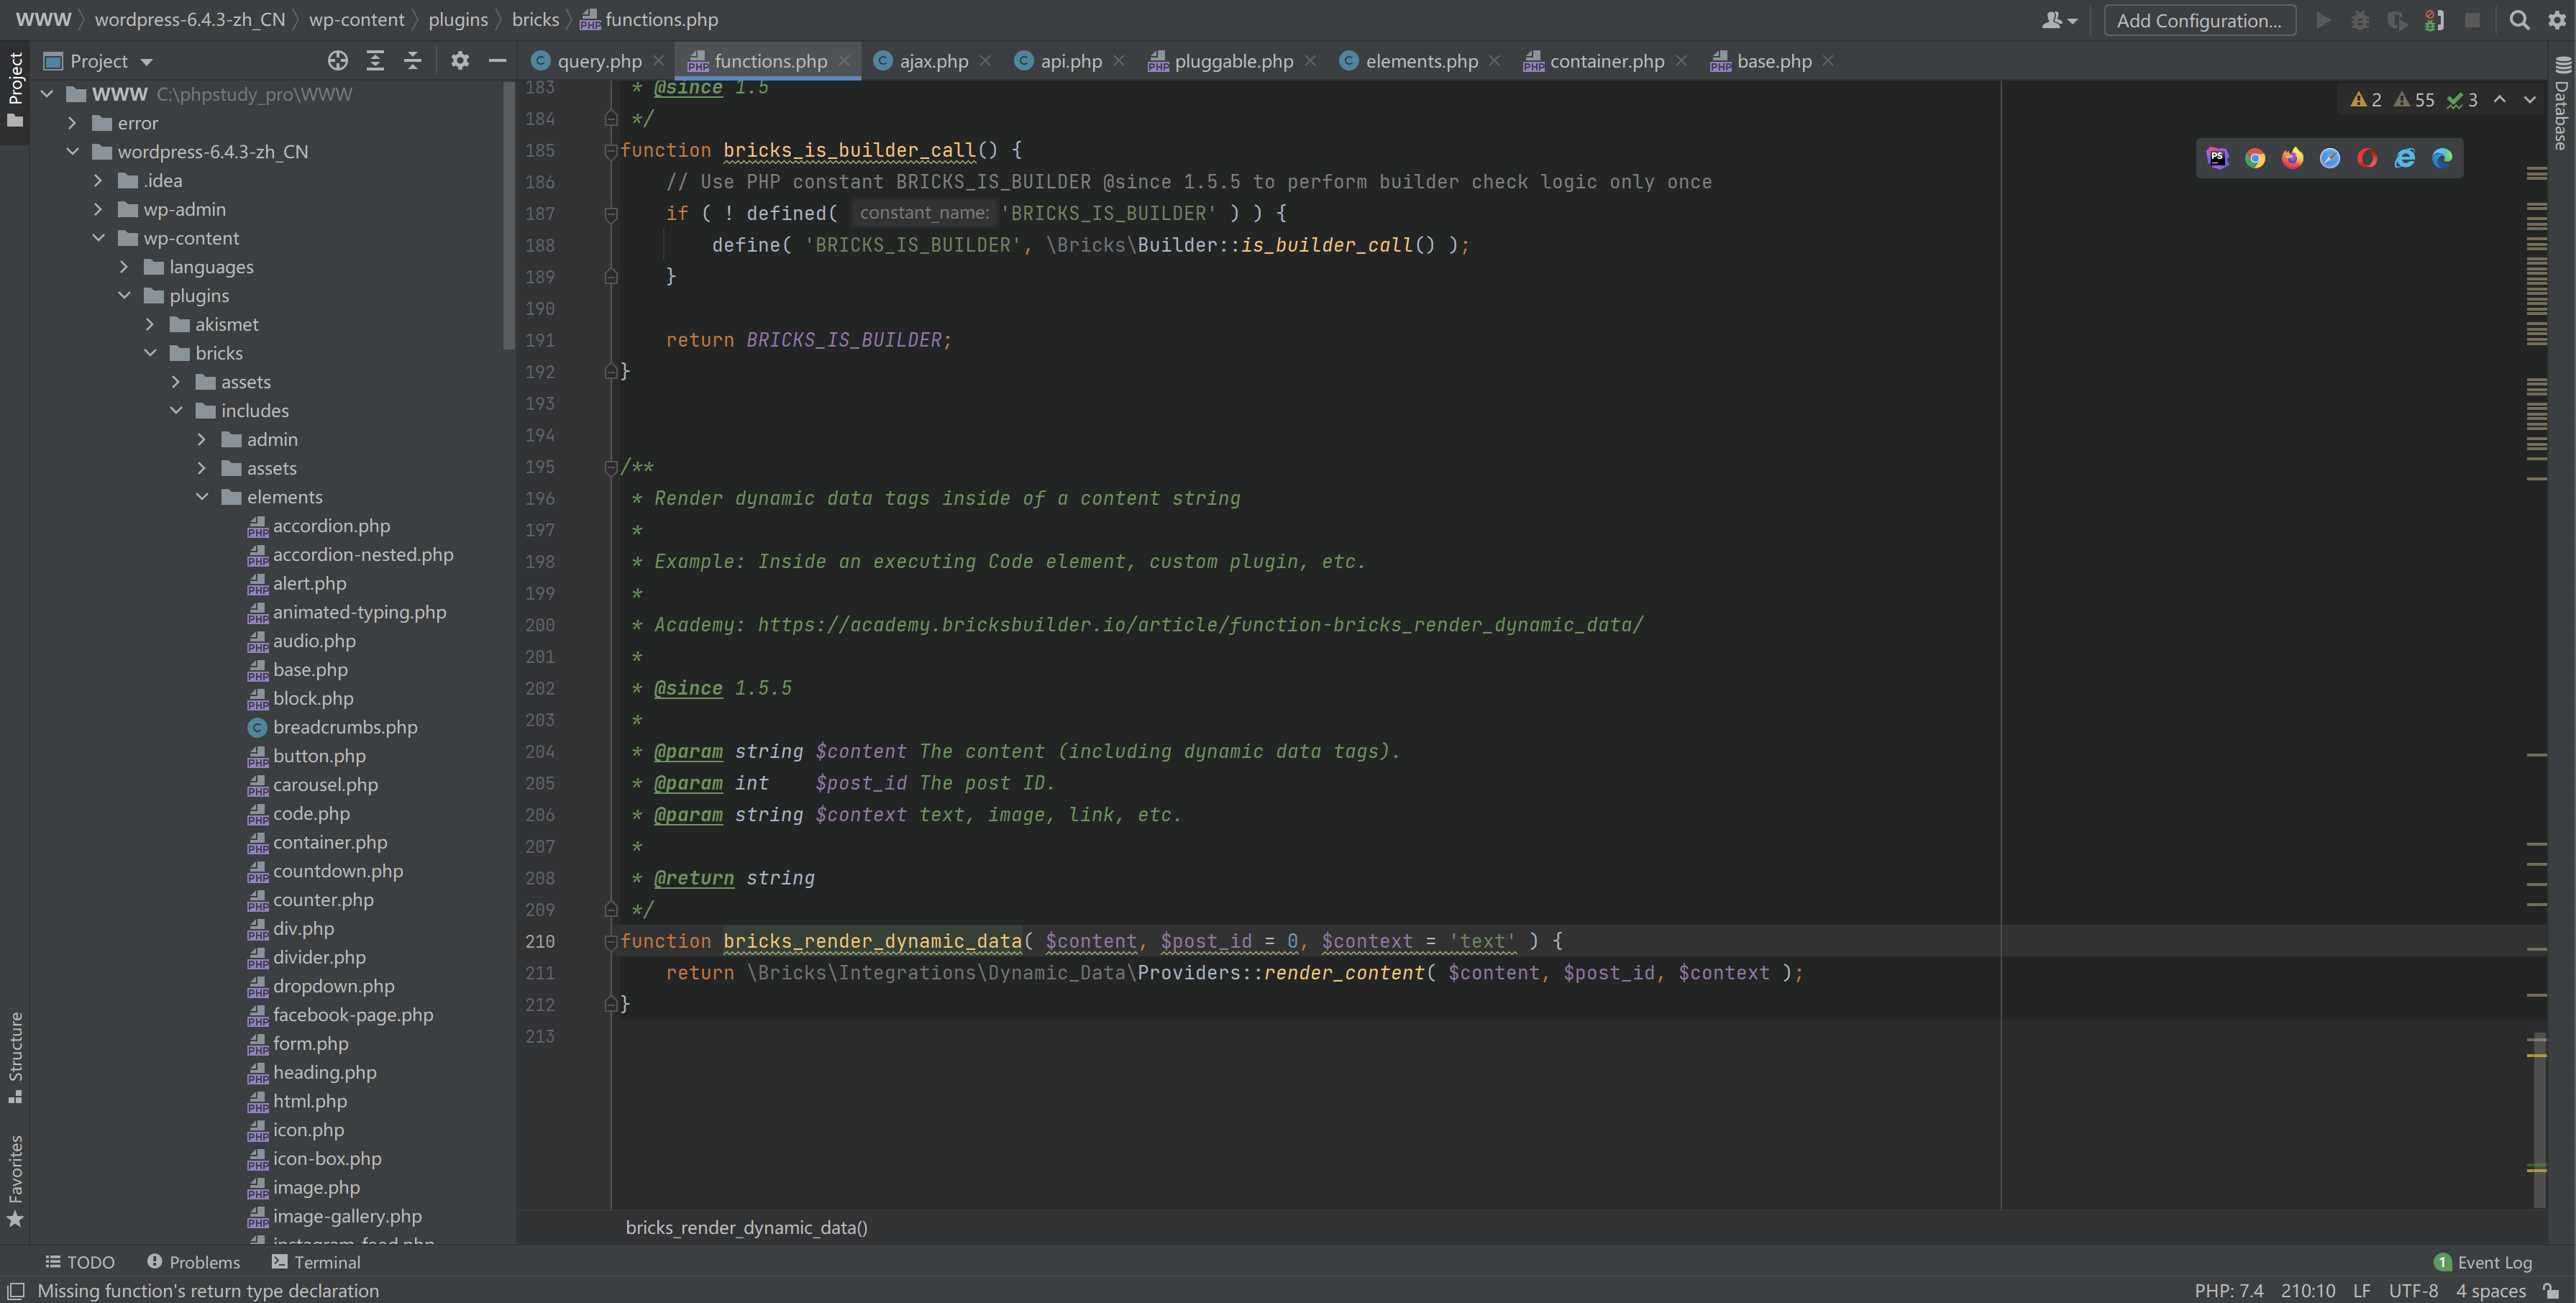This screenshot has width=2576, height=1303.
Task: Click Add Configuration button
Action: [x=2199, y=20]
